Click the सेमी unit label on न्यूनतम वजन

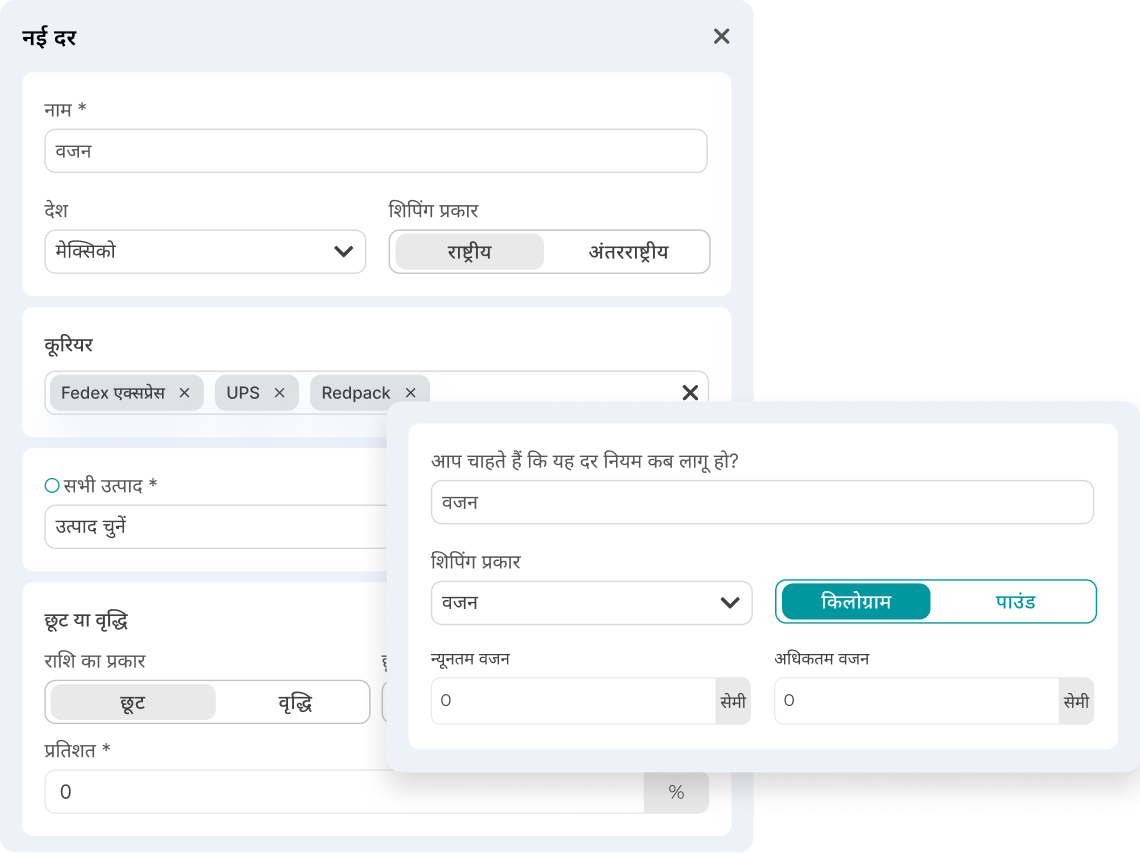click(732, 701)
